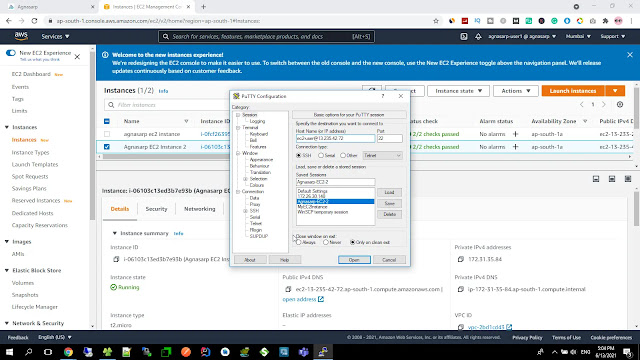The width and height of the screenshot is (640, 360).
Task: Open the AWS CloudShell icon
Action: click(464, 36)
